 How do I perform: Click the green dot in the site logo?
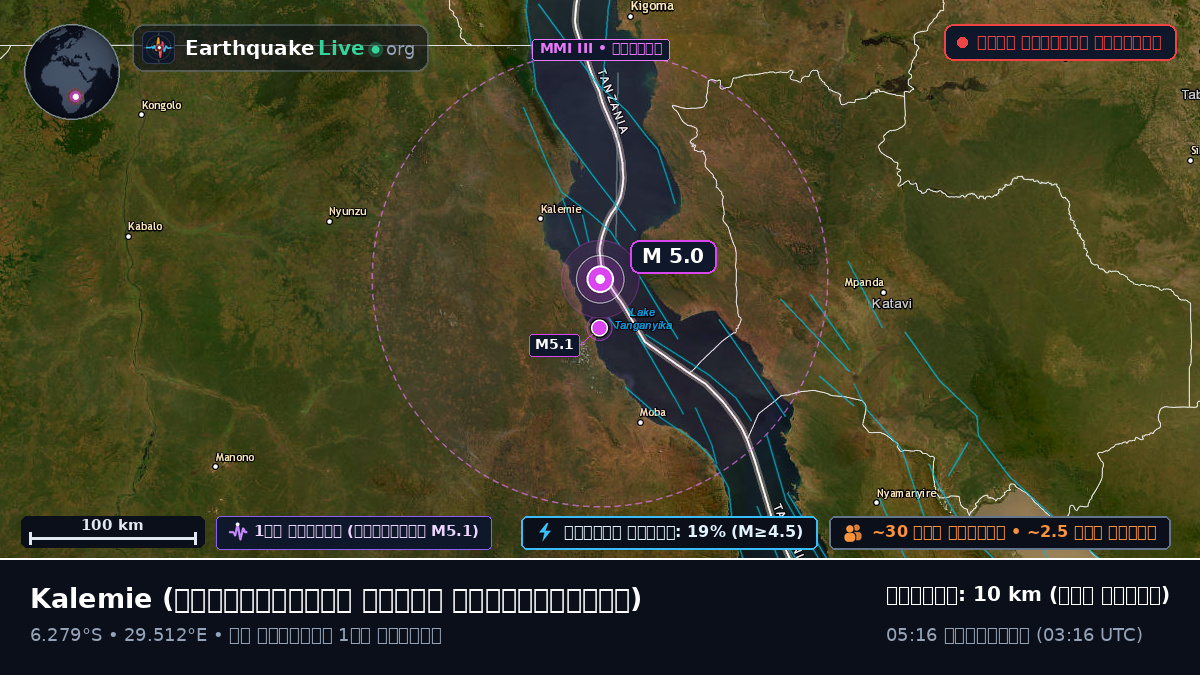click(375, 49)
